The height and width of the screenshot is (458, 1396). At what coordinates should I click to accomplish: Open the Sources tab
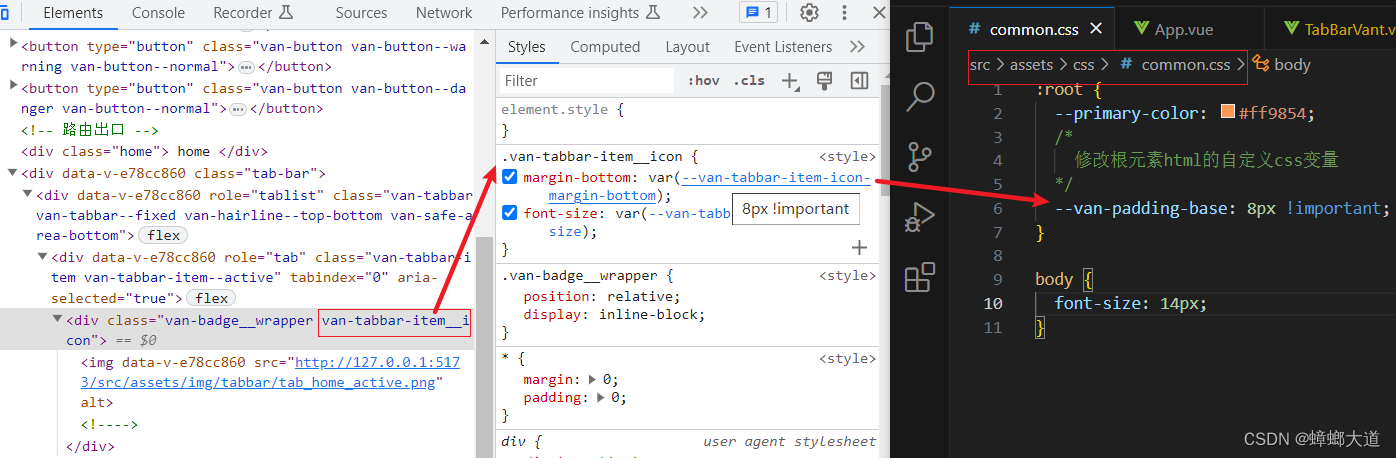pos(361,13)
